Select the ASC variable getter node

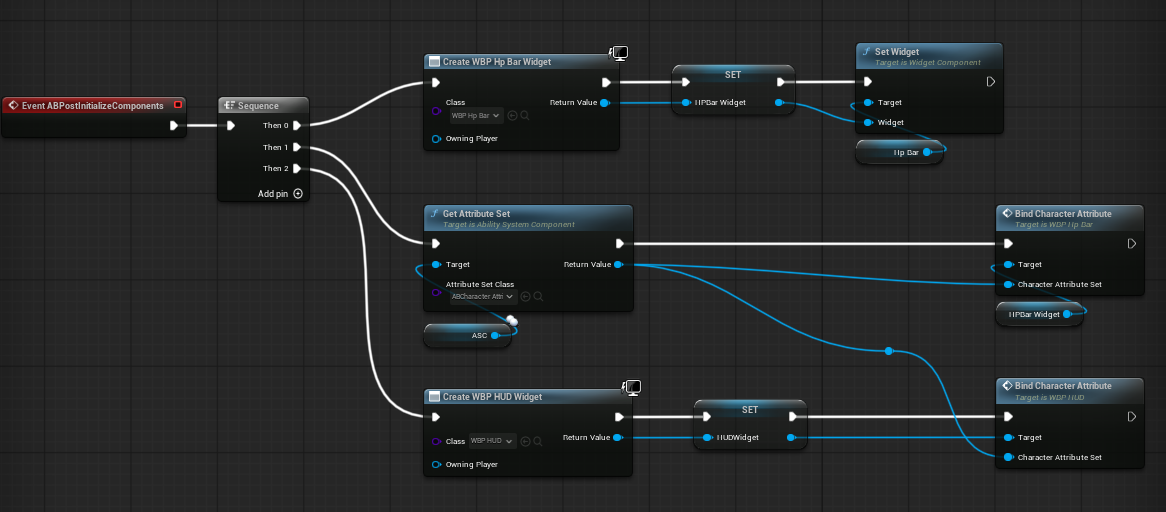(x=468, y=336)
